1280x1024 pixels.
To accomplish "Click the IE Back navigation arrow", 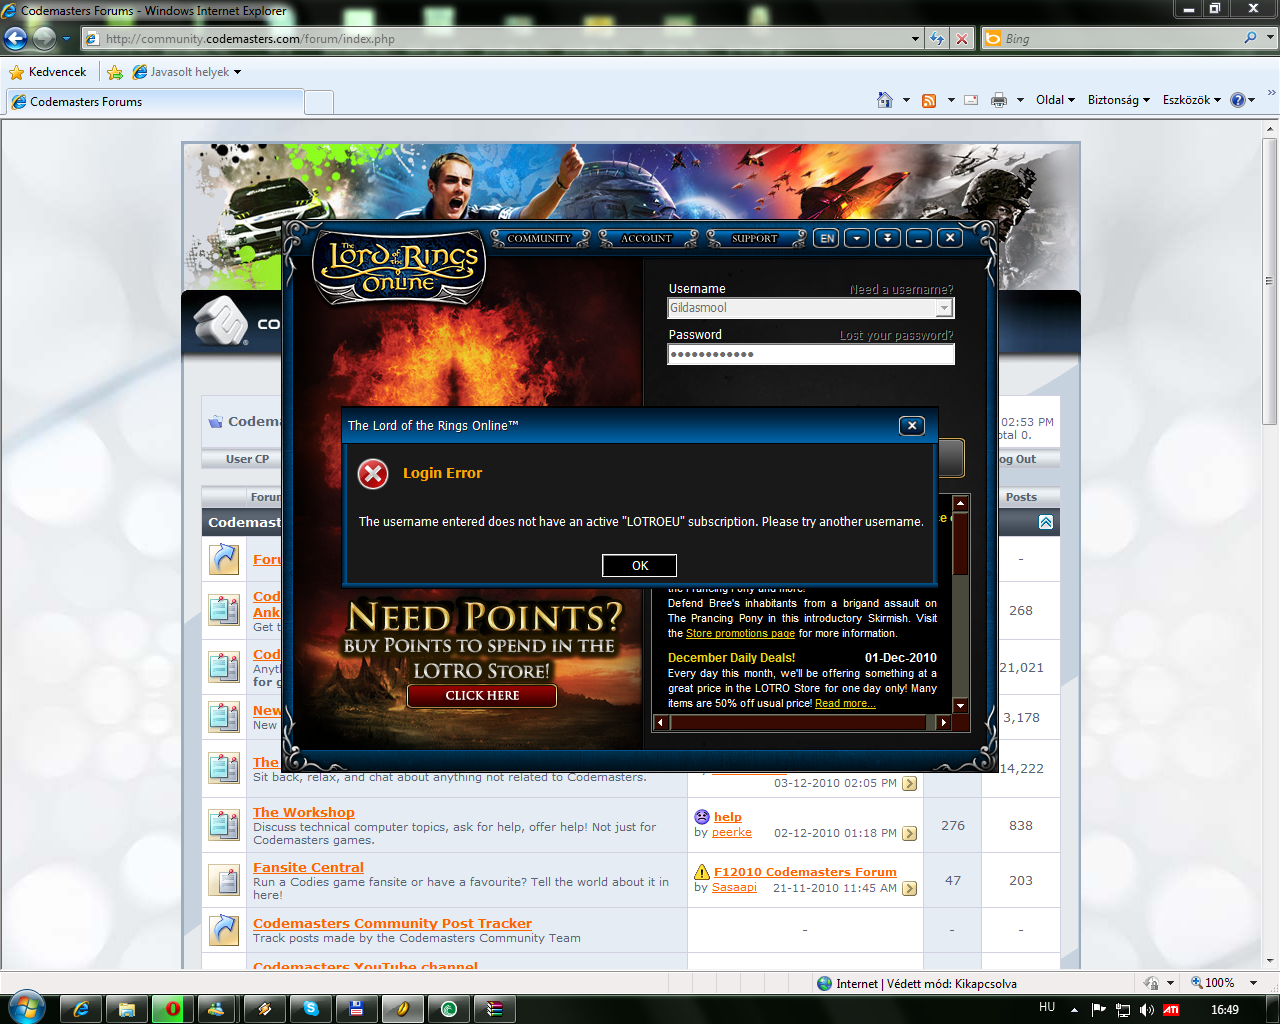I will pyautogui.click(x=16, y=39).
